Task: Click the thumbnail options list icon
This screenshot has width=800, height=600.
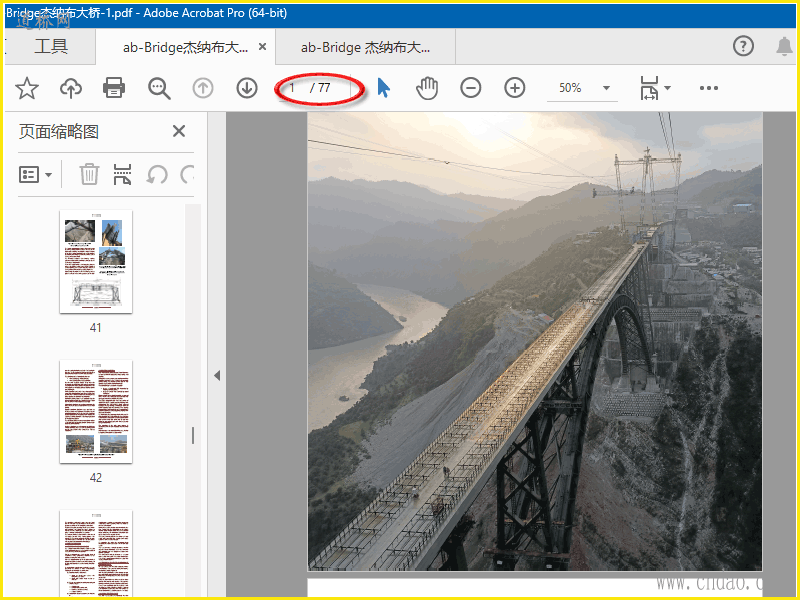Action: [x=29, y=174]
